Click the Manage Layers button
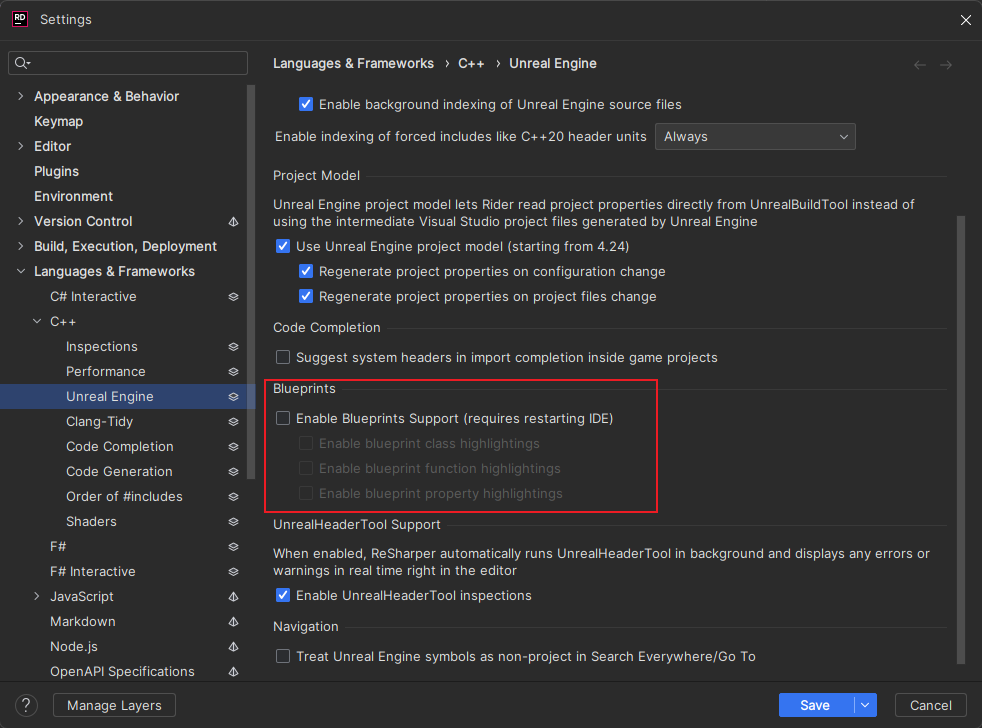This screenshot has width=982, height=728. click(x=114, y=705)
